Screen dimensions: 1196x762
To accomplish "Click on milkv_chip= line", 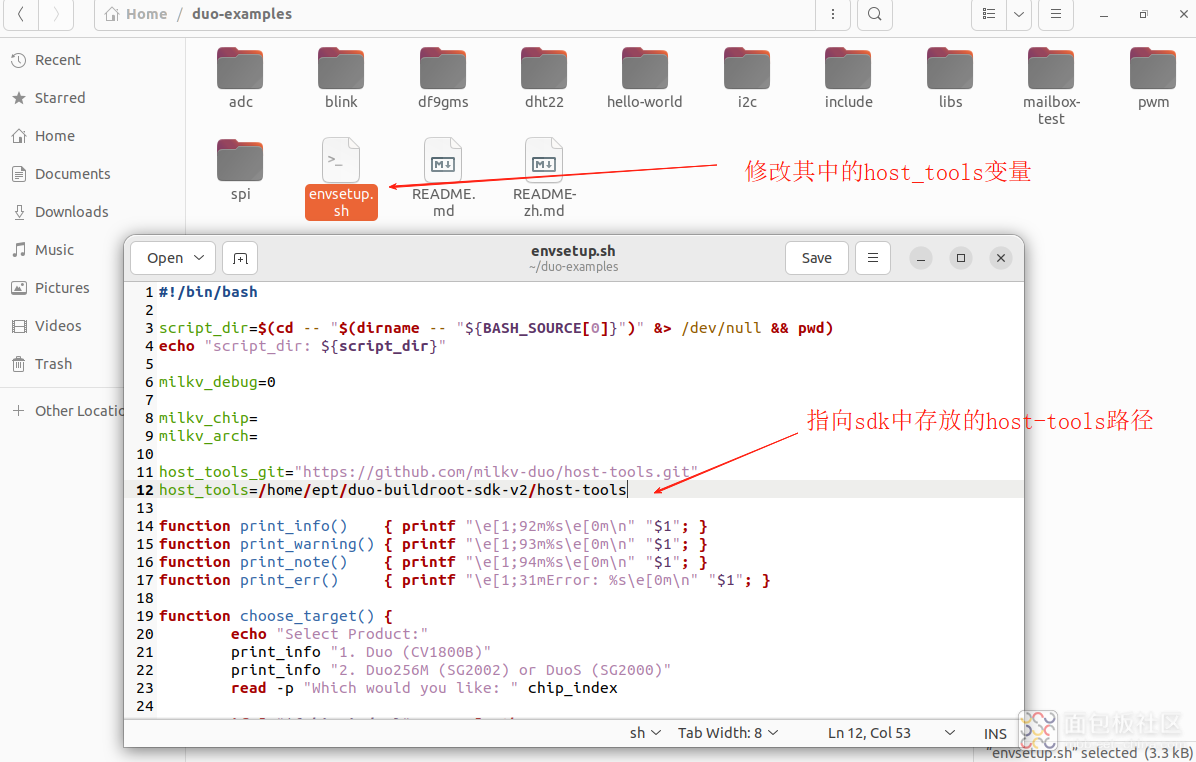I will click(208, 417).
